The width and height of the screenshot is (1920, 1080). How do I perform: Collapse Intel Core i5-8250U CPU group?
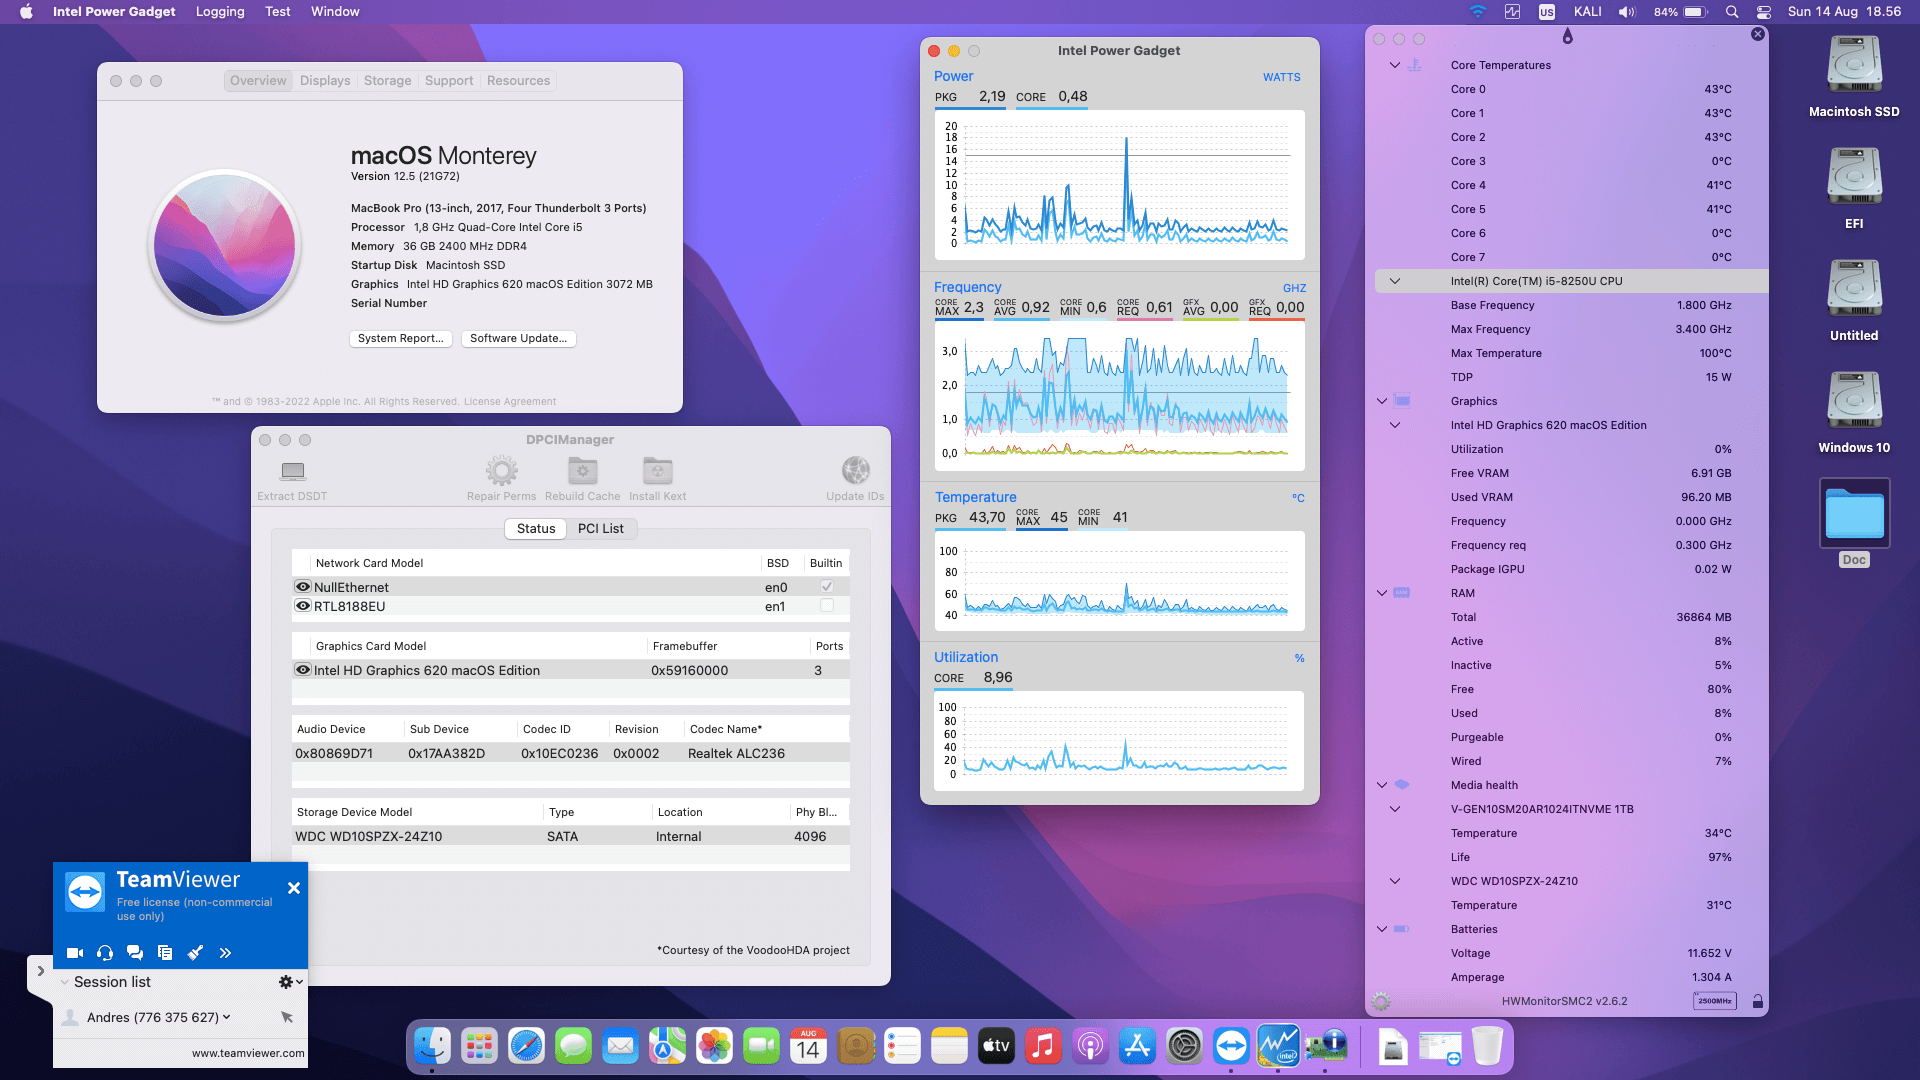[x=1394, y=281]
